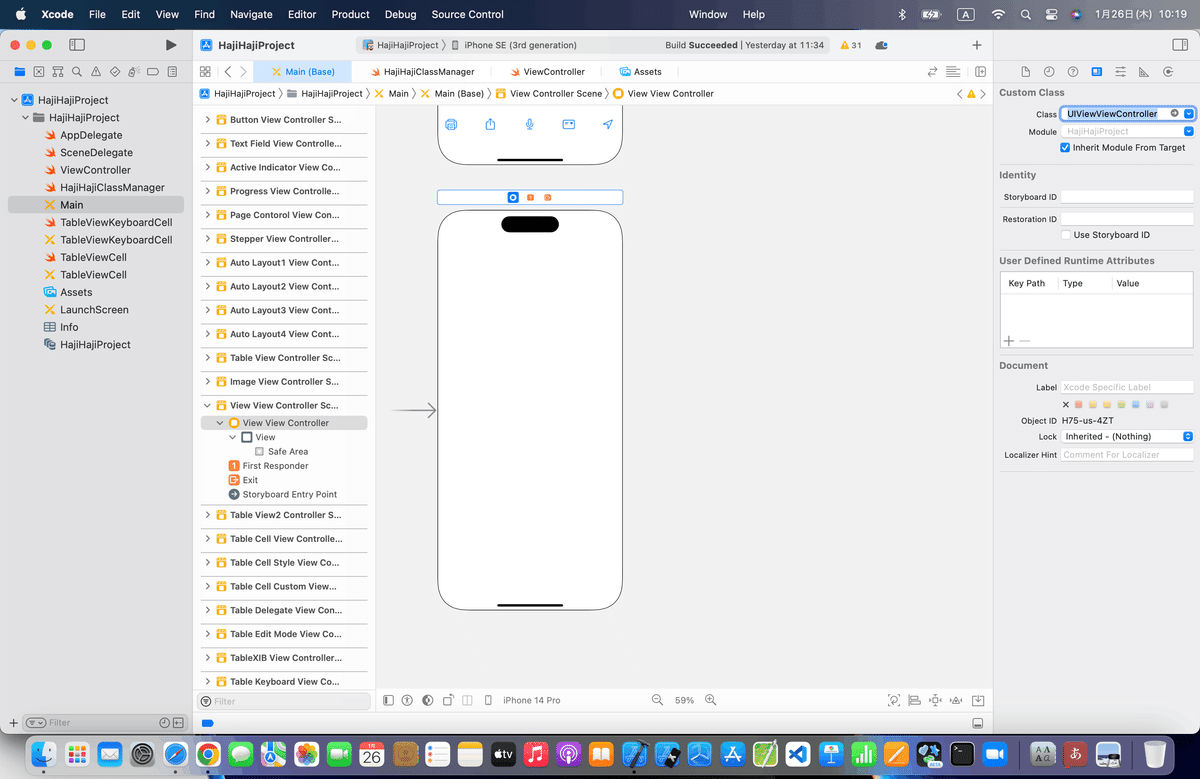Toggle canvas appearance light/dark
1200x779 pixels.
point(427,700)
